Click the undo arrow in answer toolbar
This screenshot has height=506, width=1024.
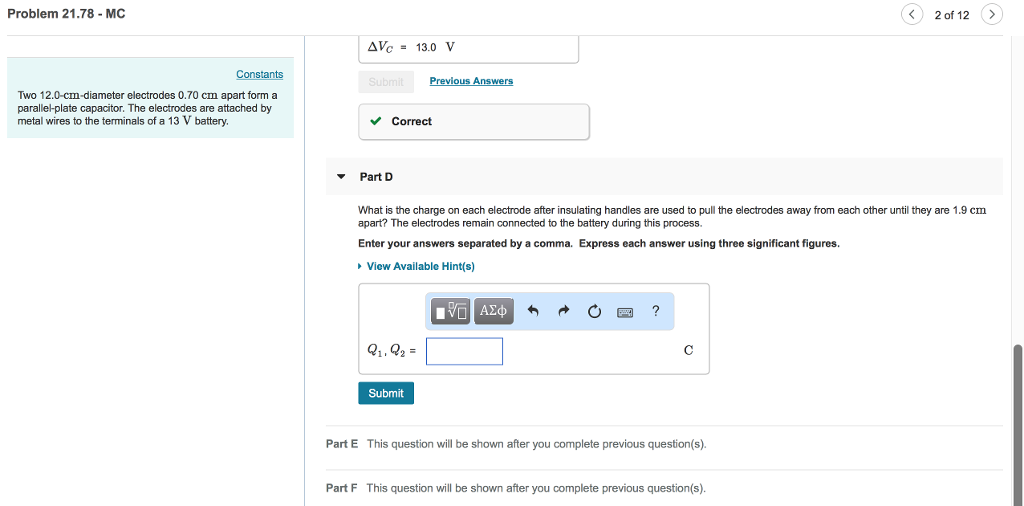[x=532, y=311]
